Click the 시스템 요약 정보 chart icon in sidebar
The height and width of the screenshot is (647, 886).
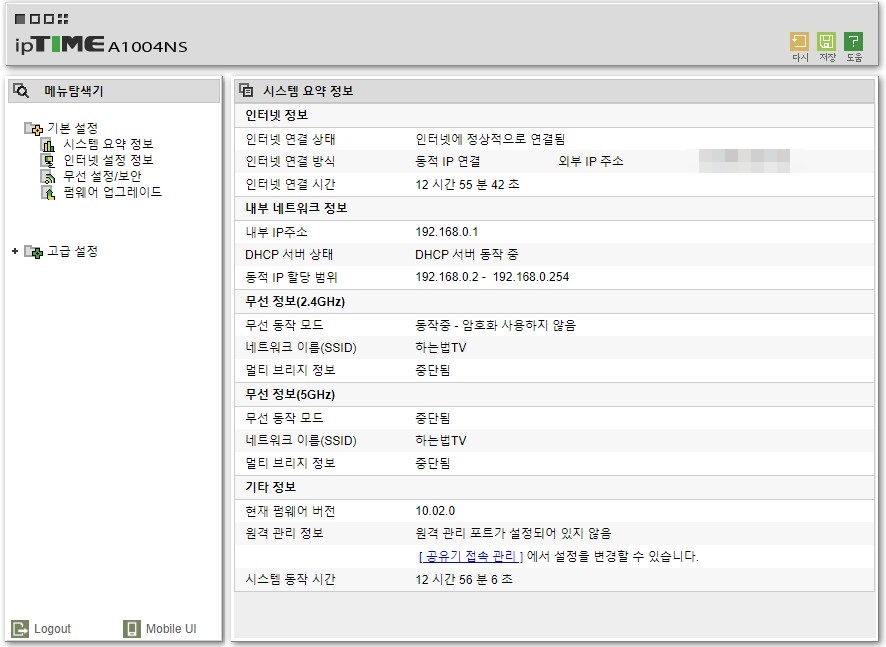coord(49,145)
